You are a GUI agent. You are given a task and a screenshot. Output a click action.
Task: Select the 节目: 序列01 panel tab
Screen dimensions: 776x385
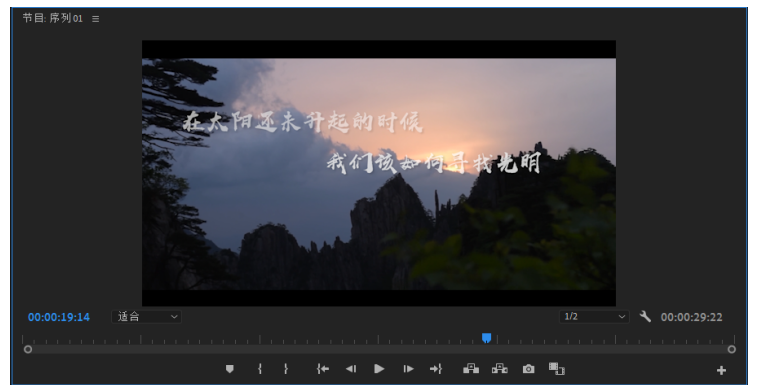[52, 18]
